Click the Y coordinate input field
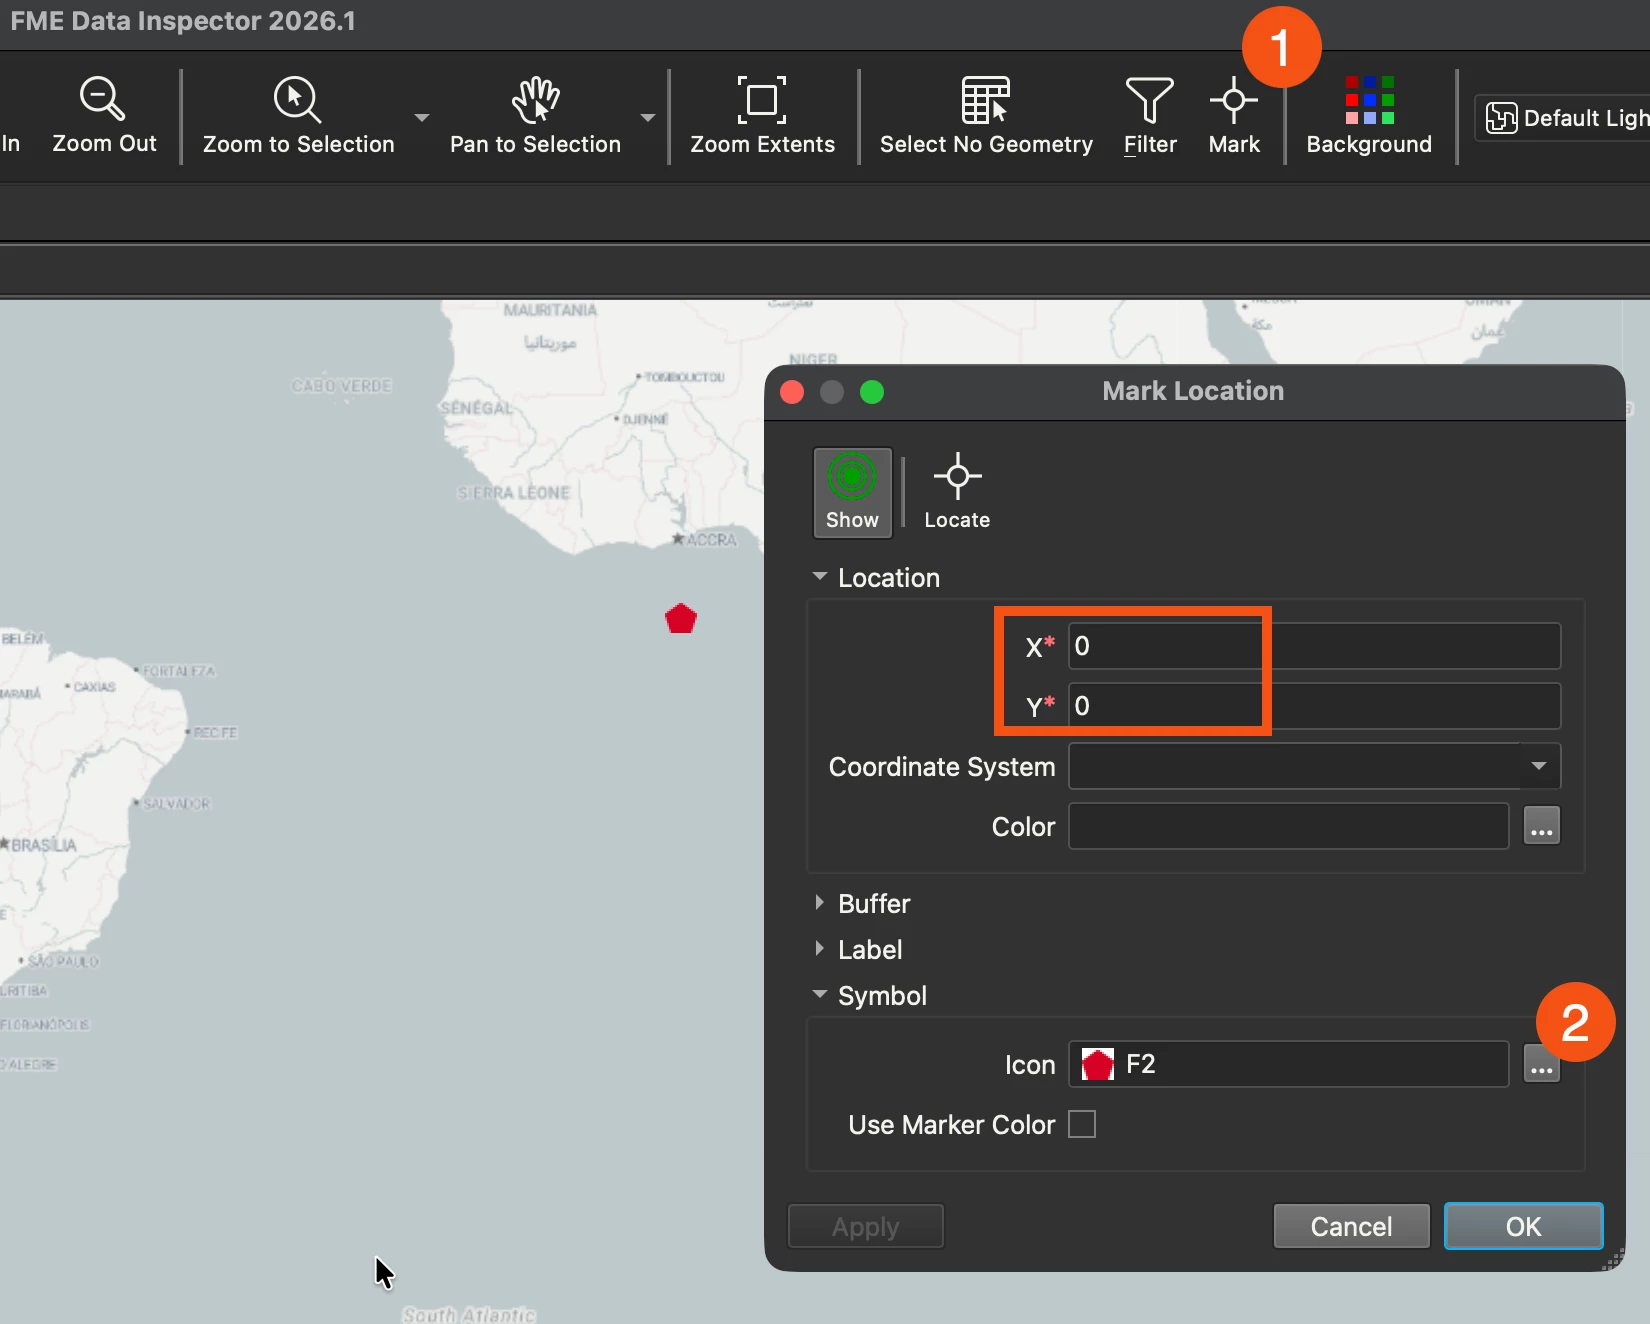1650x1324 pixels. (1314, 706)
